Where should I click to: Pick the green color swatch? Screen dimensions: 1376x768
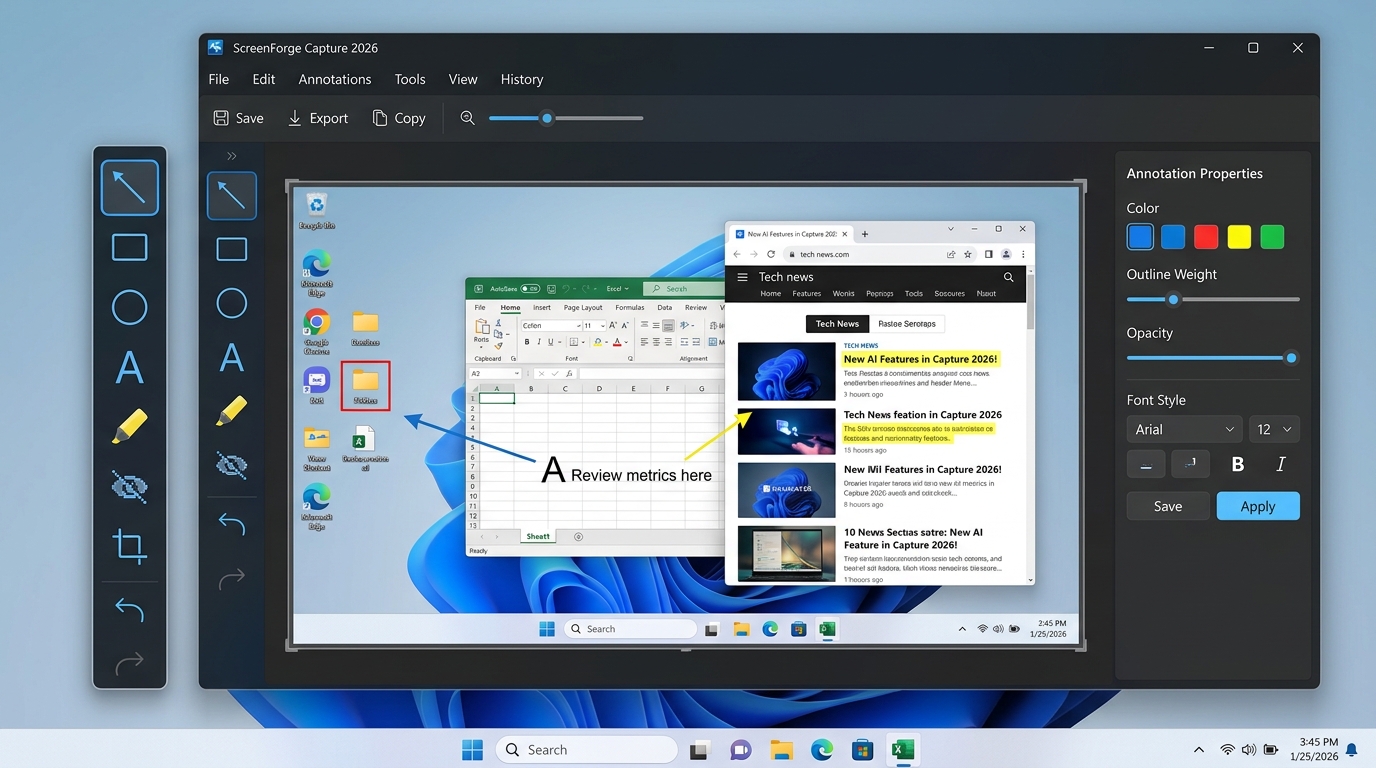1272,237
